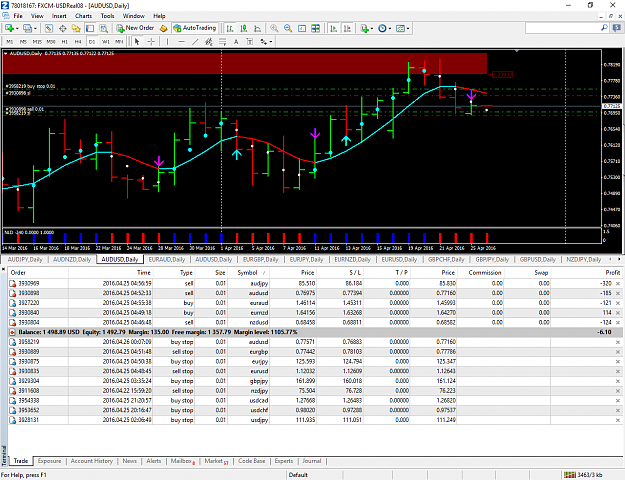Close order 3930969 audjpy
This screenshot has height=480, width=625.
click(617, 283)
